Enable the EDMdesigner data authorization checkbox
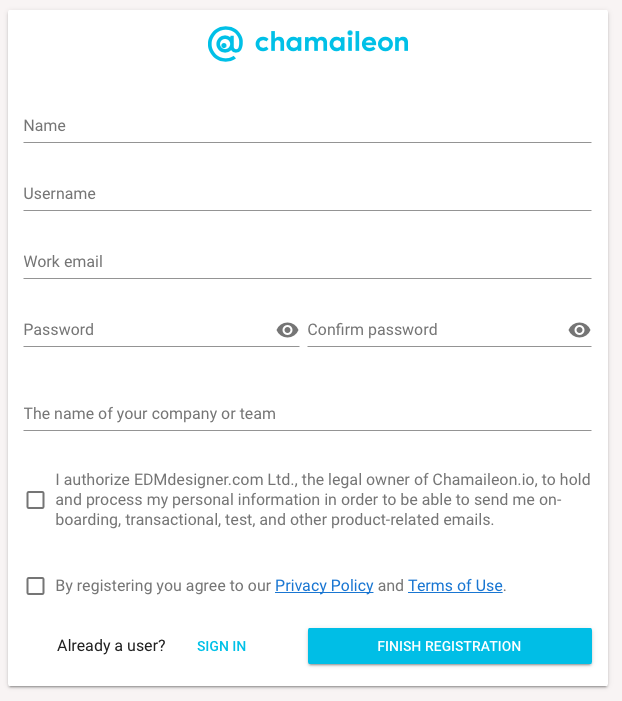 [x=36, y=500]
